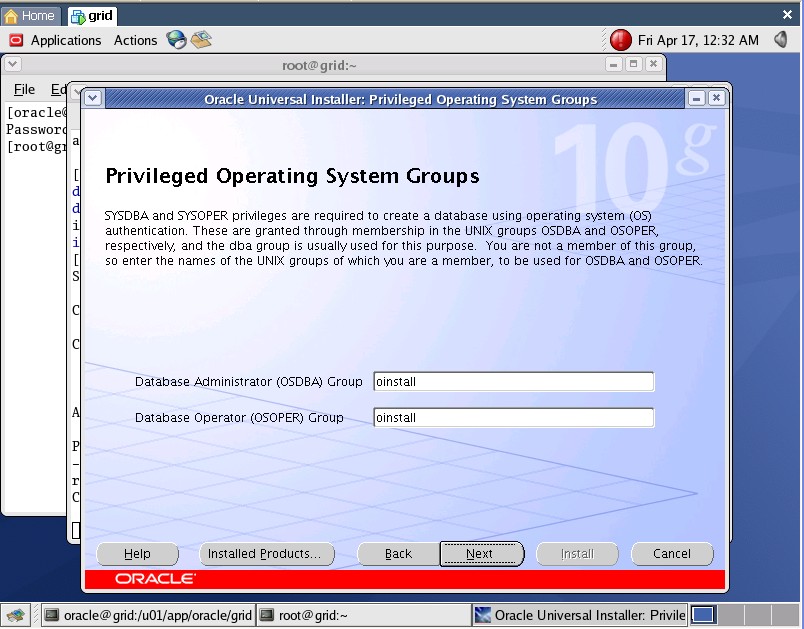Launch the web browser globe icon
The width and height of the screenshot is (804, 629).
click(177, 40)
